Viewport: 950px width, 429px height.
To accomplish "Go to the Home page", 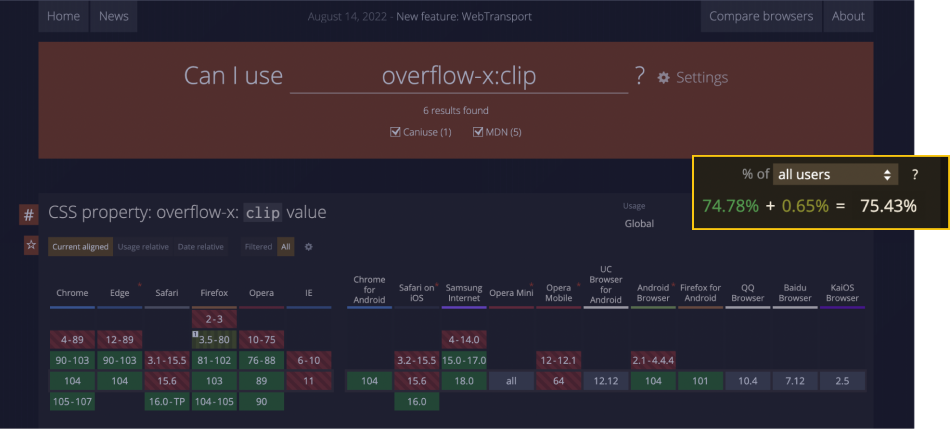I will coord(64,16).
